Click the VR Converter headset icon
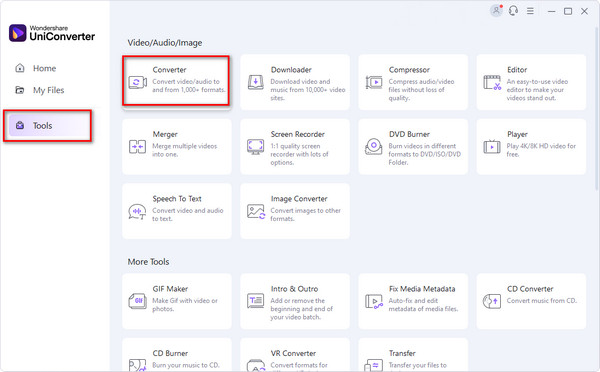The height and width of the screenshot is (372, 600). 256,365
